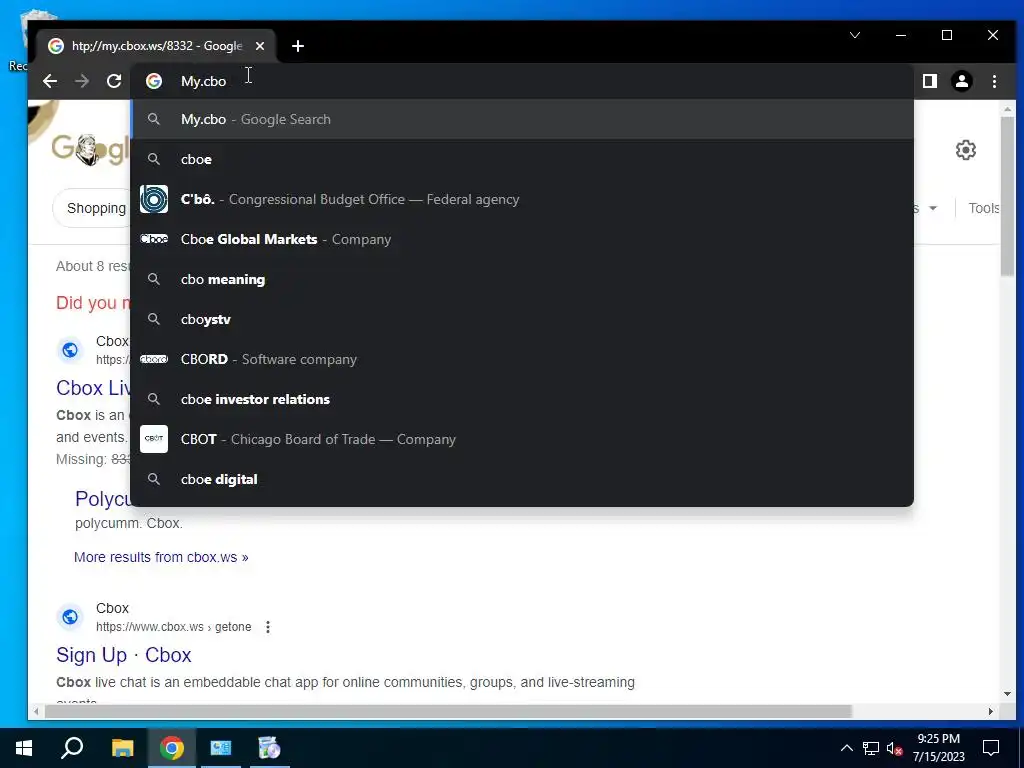The height and width of the screenshot is (768, 1024).
Task: Click the CBOT logo thumbnail
Action: pyautogui.click(x=154, y=439)
